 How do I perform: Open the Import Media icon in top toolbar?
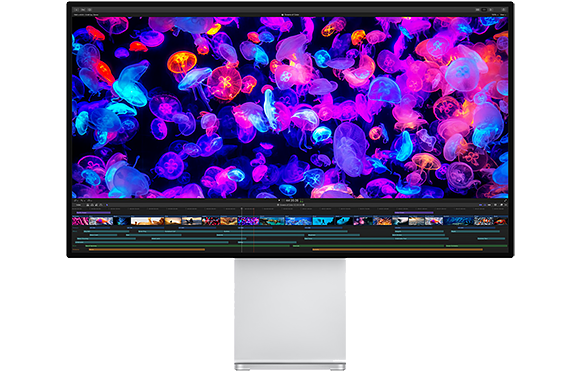tap(77, 10)
